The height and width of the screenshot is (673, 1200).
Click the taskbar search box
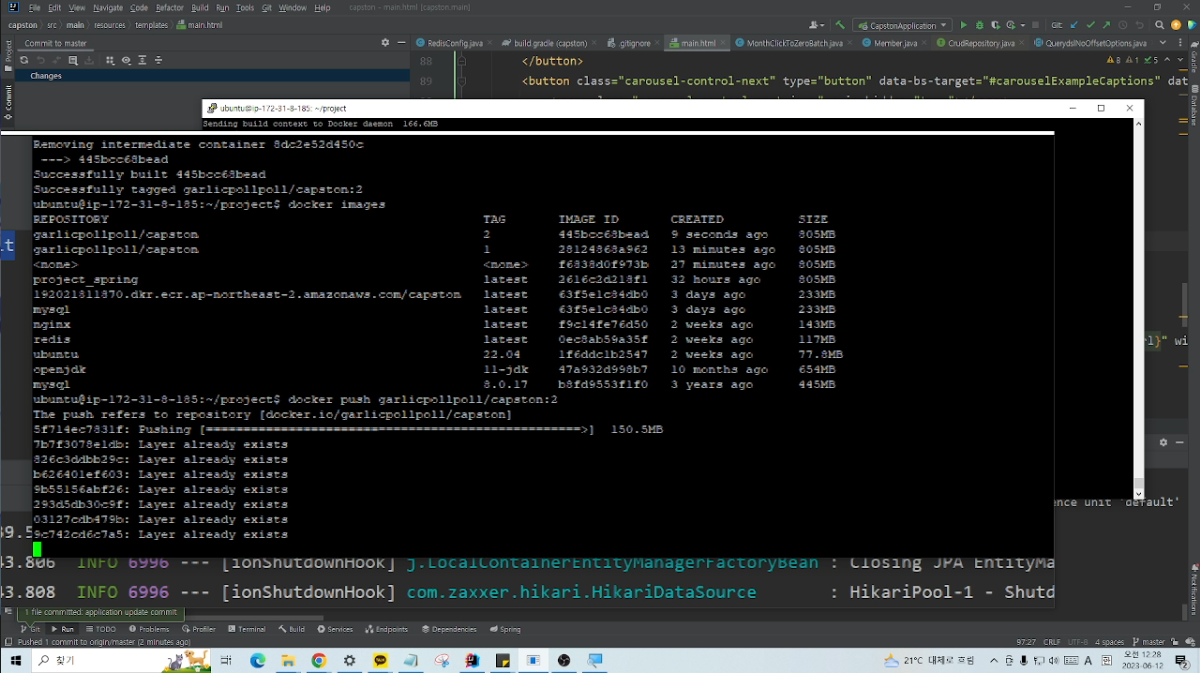click(123, 661)
